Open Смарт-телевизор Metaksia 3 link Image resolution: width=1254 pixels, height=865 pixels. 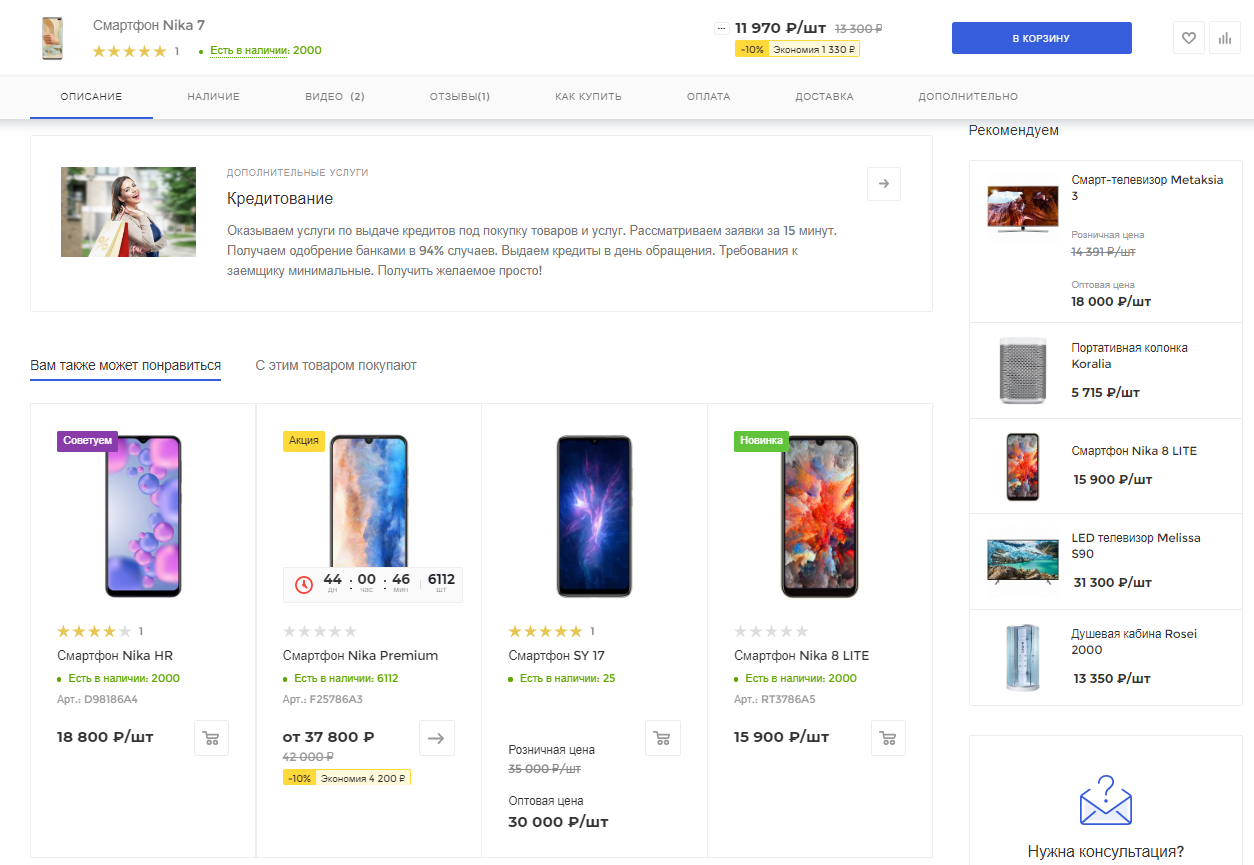tap(1147, 188)
